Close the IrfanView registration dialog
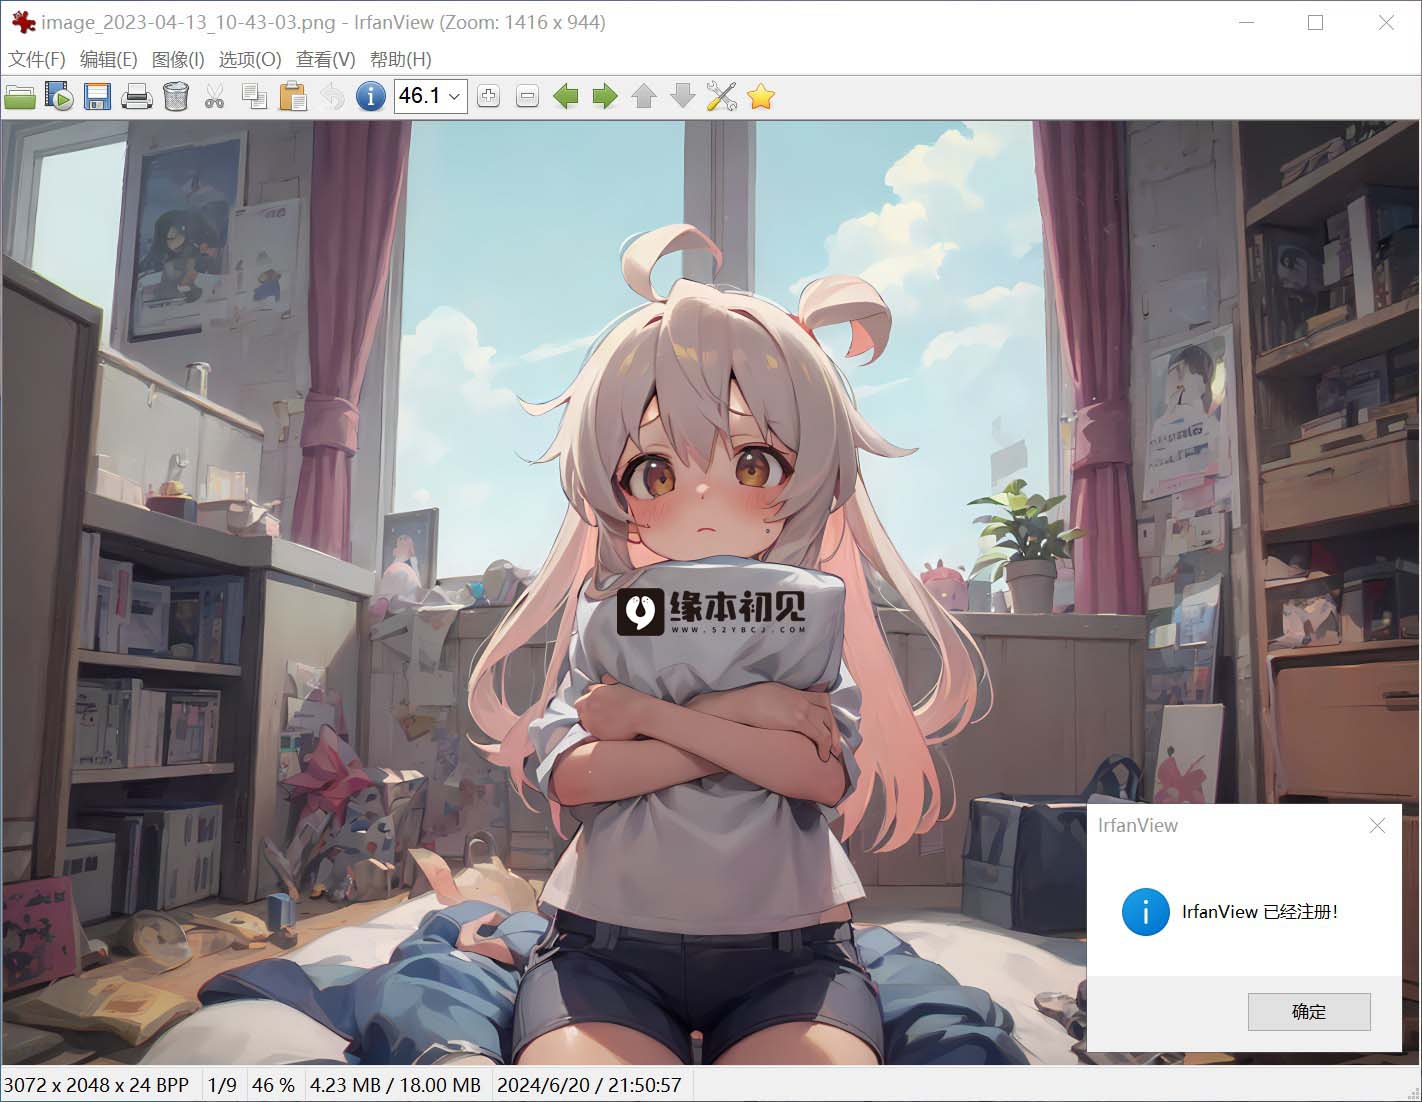 point(1377,825)
